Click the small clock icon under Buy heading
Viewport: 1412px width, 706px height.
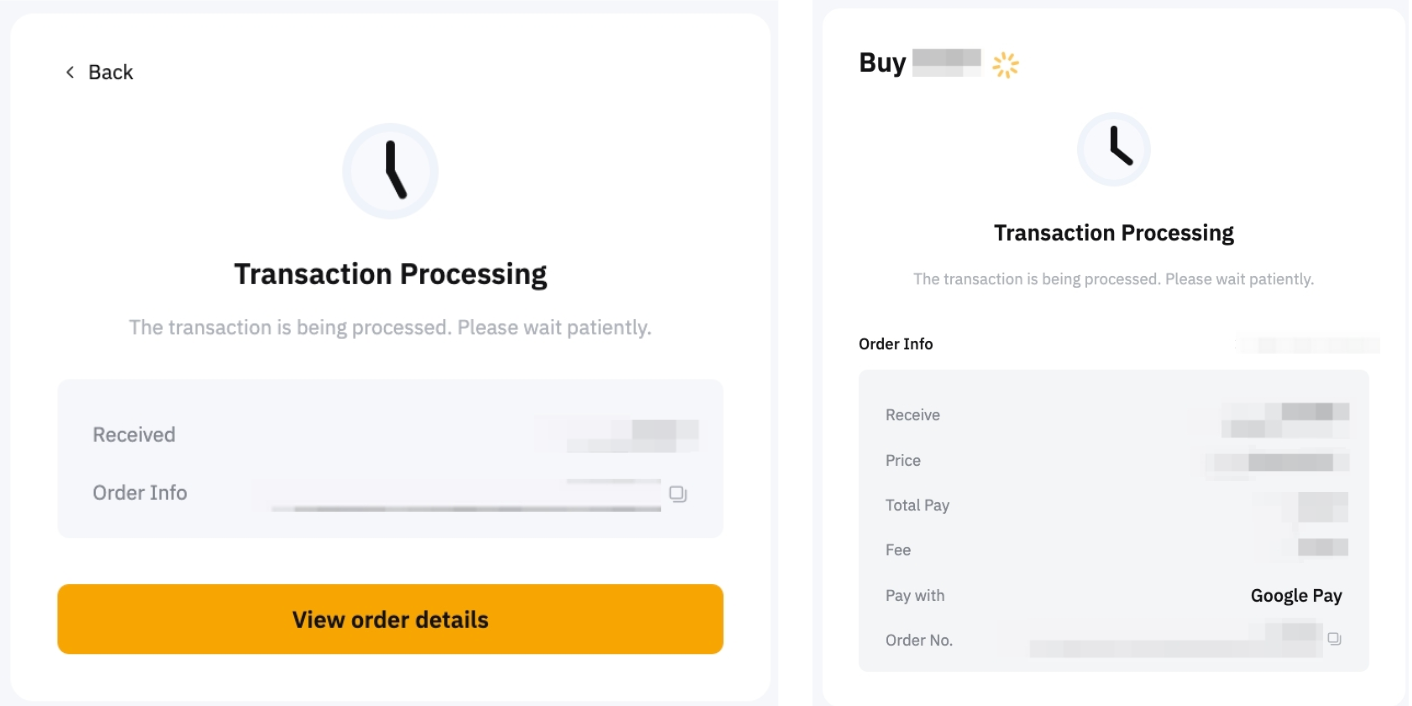[x=1114, y=149]
